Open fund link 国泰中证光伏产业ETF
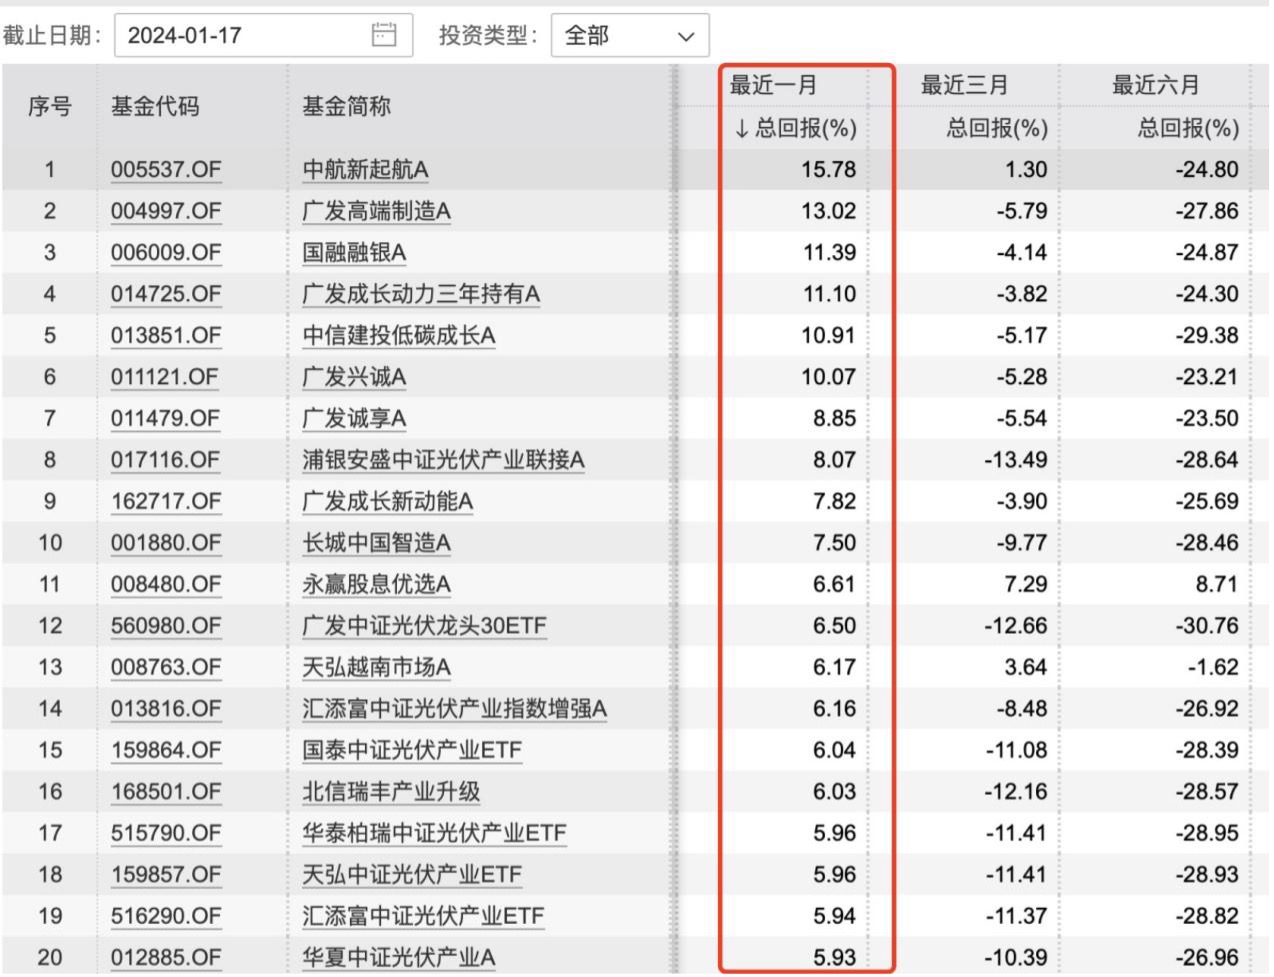Image resolution: width=1274 pixels, height=977 pixels. (x=412, y=750)
